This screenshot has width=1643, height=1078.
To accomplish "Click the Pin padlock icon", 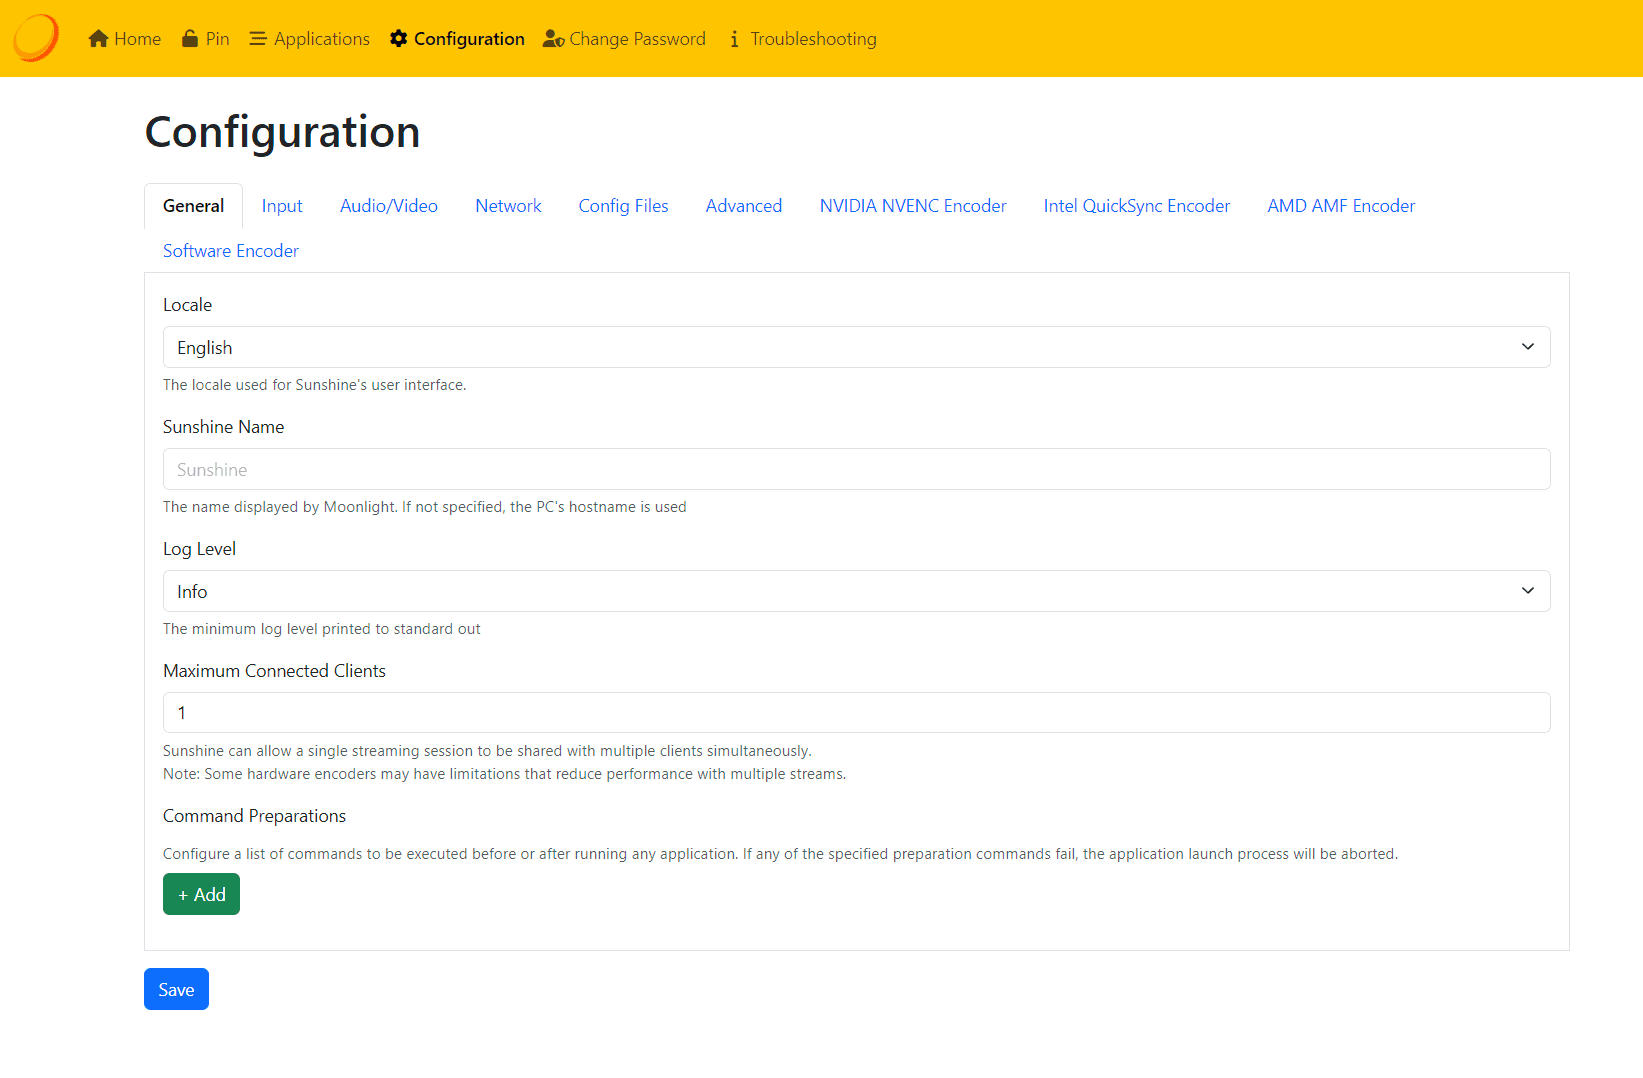I will click(x=190, y=38).
